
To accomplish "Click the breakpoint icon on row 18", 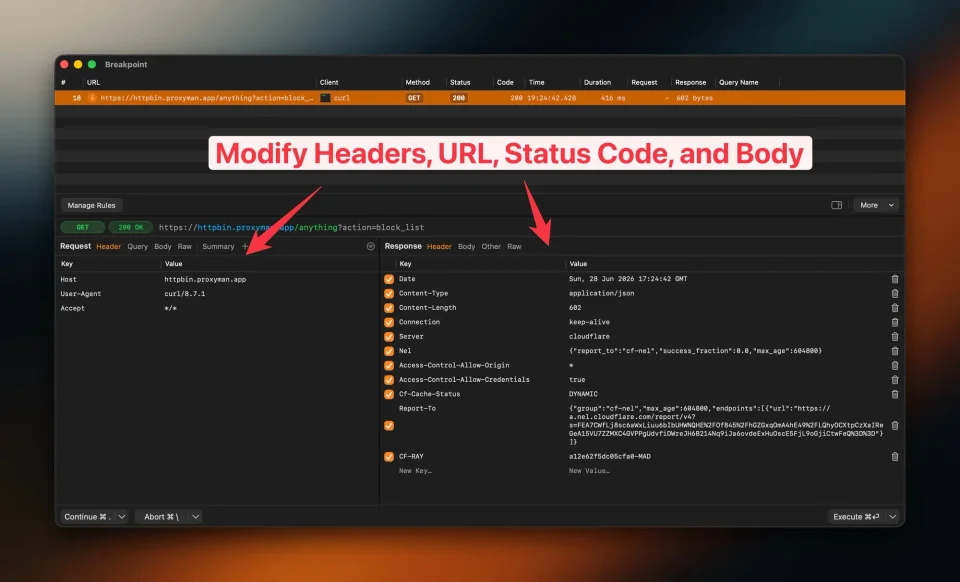I will [x=92, y=98].
